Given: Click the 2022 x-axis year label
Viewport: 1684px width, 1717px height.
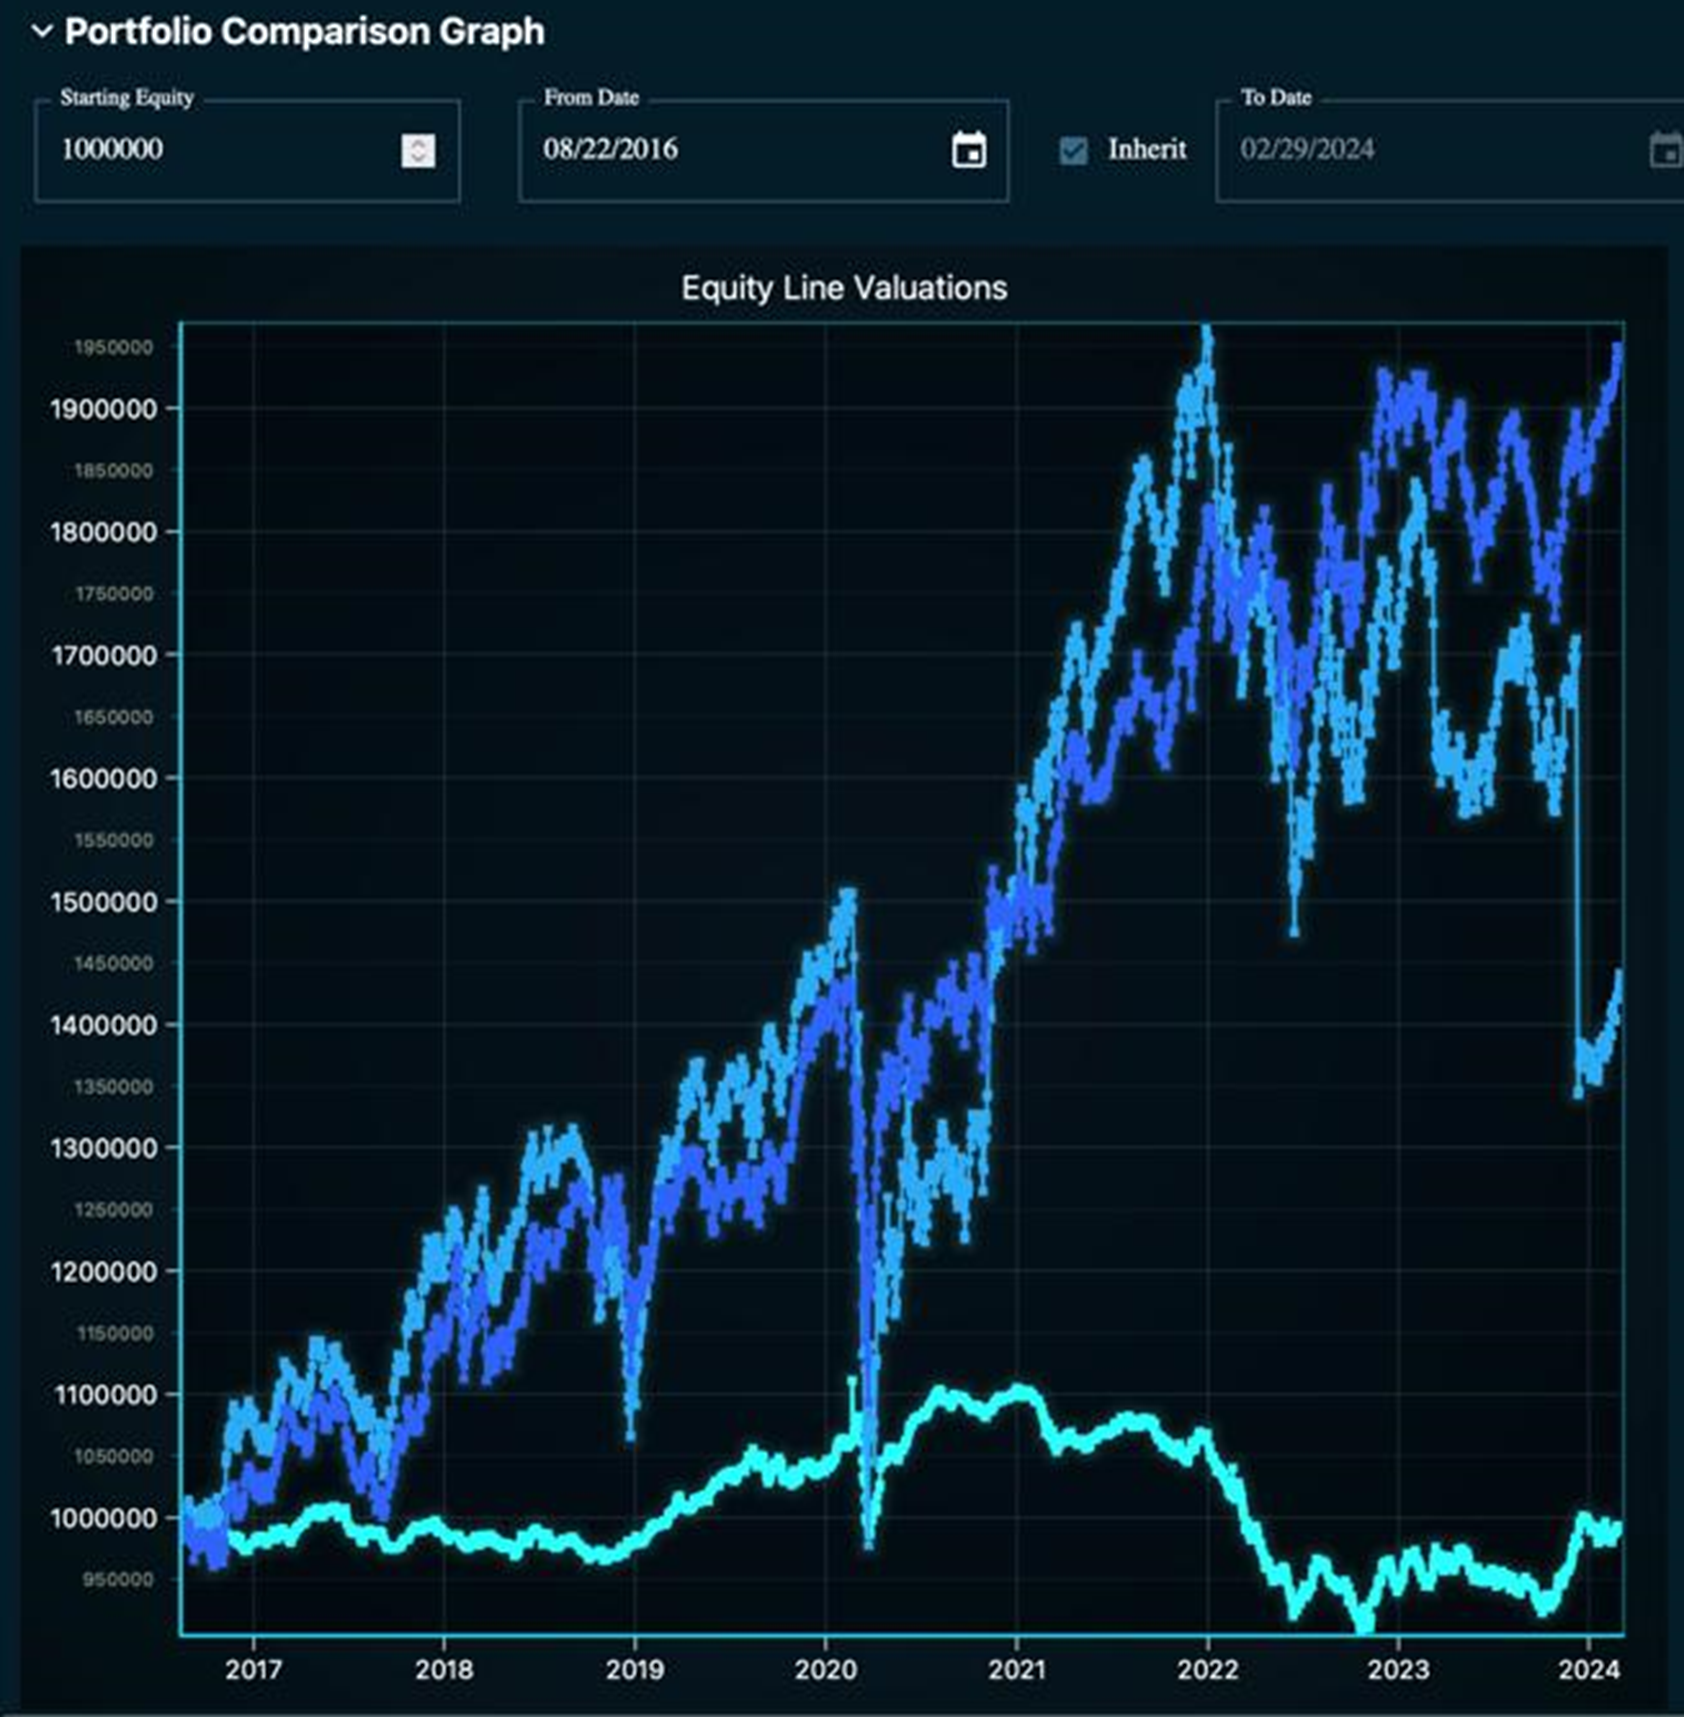Looking at the screenshot, I should point(1207,1669).
